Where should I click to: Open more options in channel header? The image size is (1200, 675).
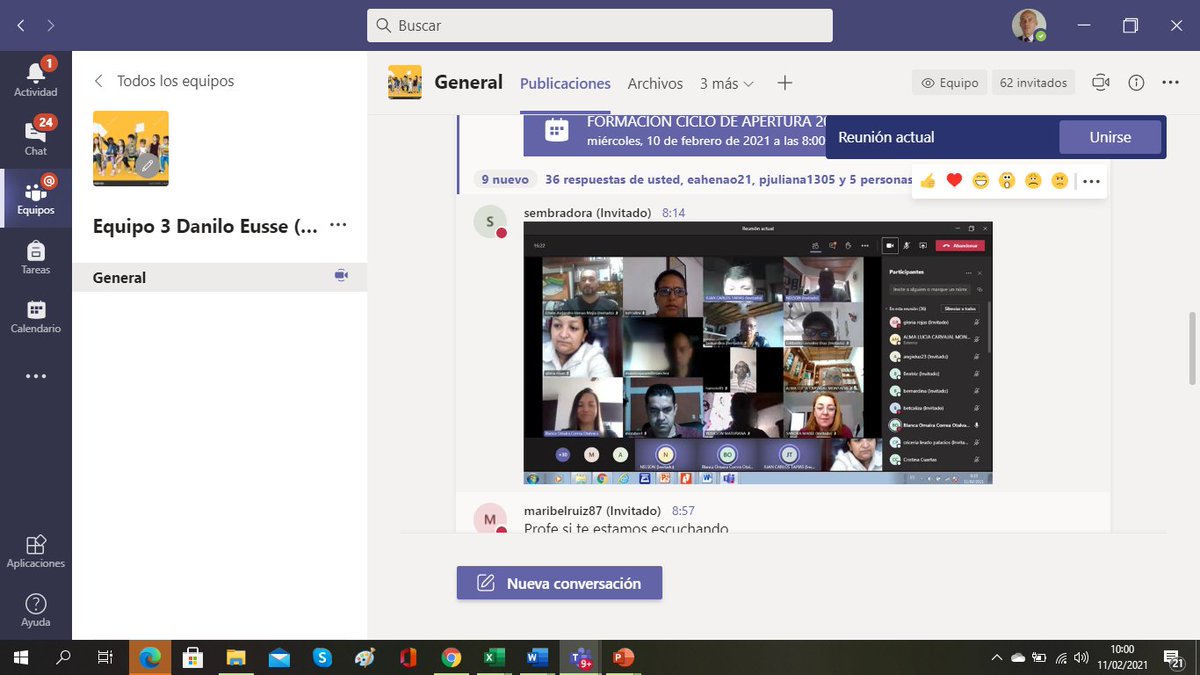[1171, 83]
